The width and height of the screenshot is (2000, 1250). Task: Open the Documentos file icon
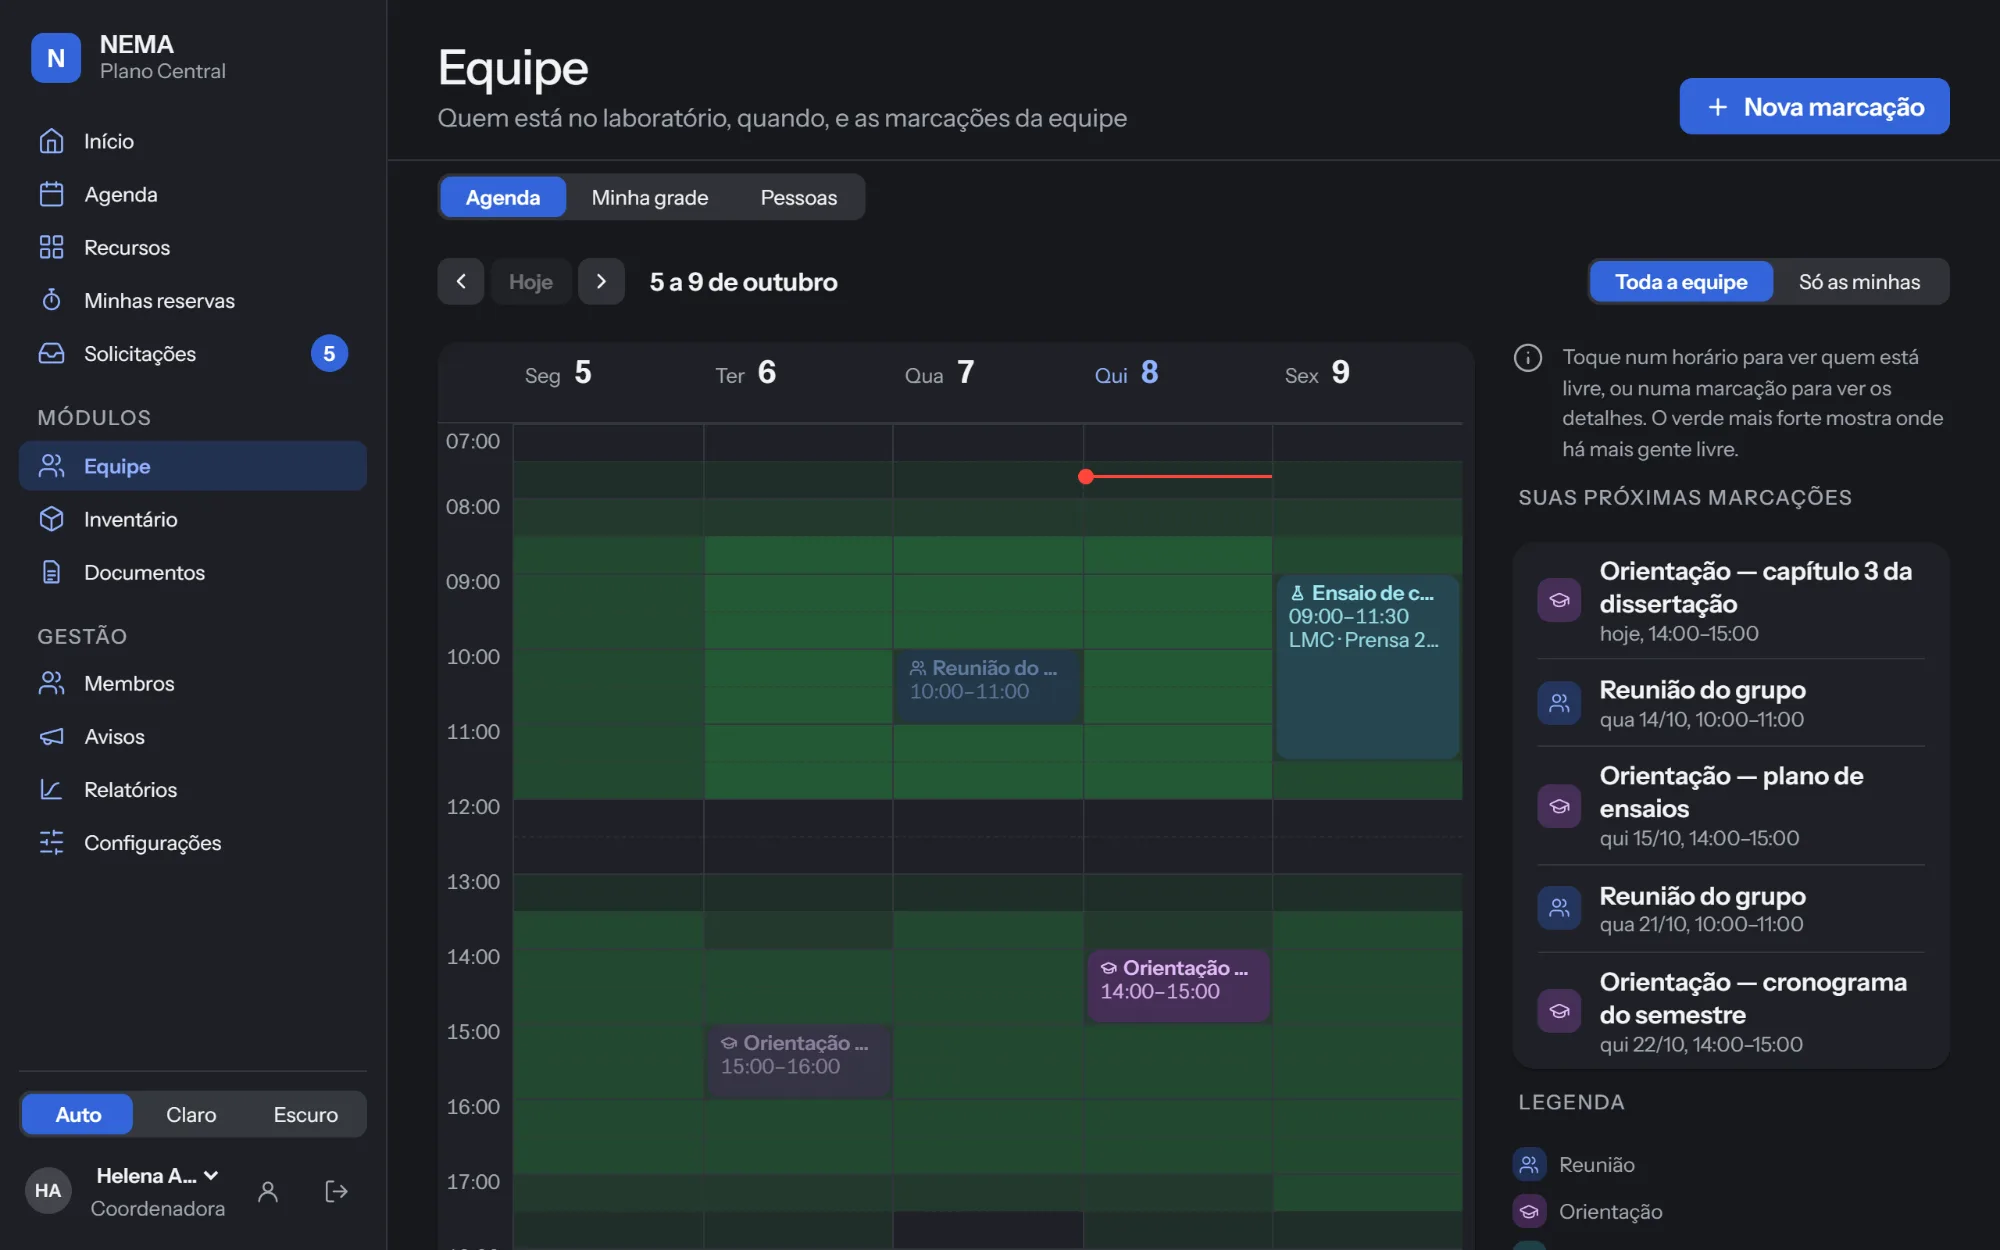(51, 572)
